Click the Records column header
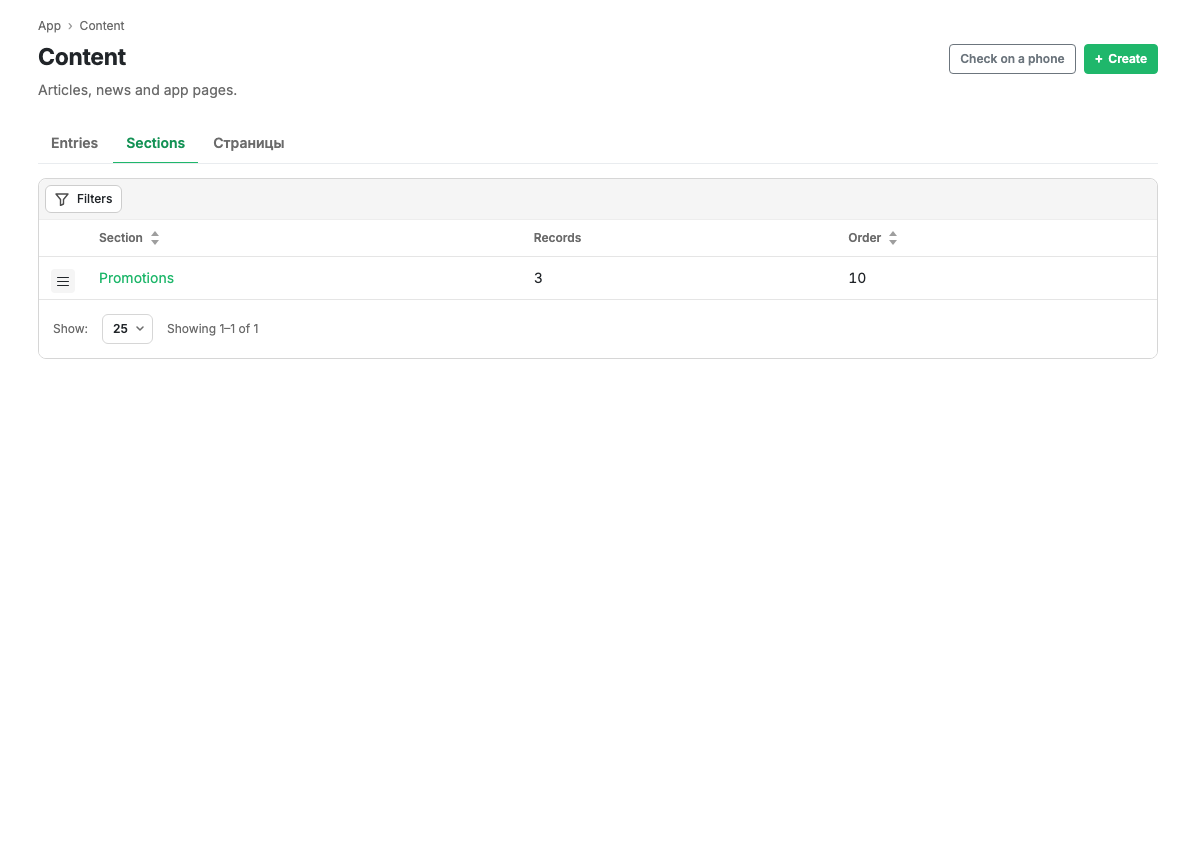The height and width of the screenshot is (848, 1196). pyautogui.click(x=557, y=238)
